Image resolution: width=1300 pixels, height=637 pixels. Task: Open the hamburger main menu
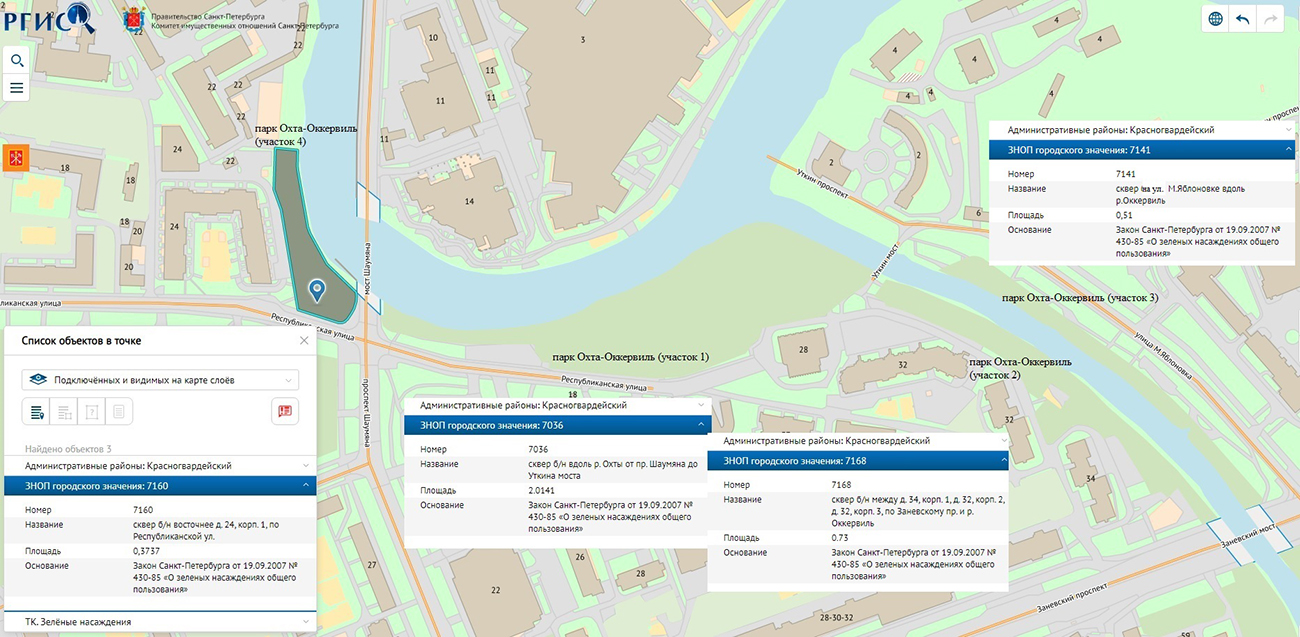tap(17, 88)
